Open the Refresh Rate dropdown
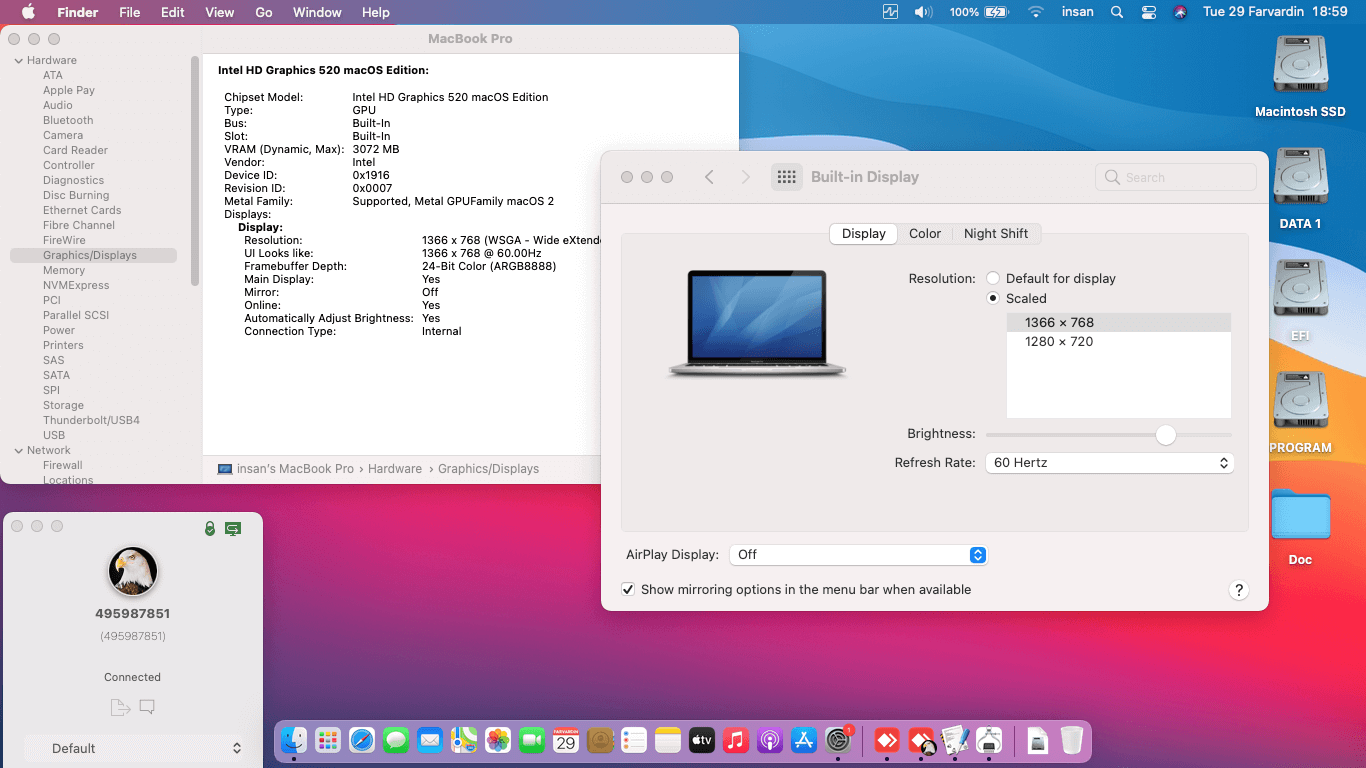Viewport: 1366px width, 768px height. [x=1109, y=463]
